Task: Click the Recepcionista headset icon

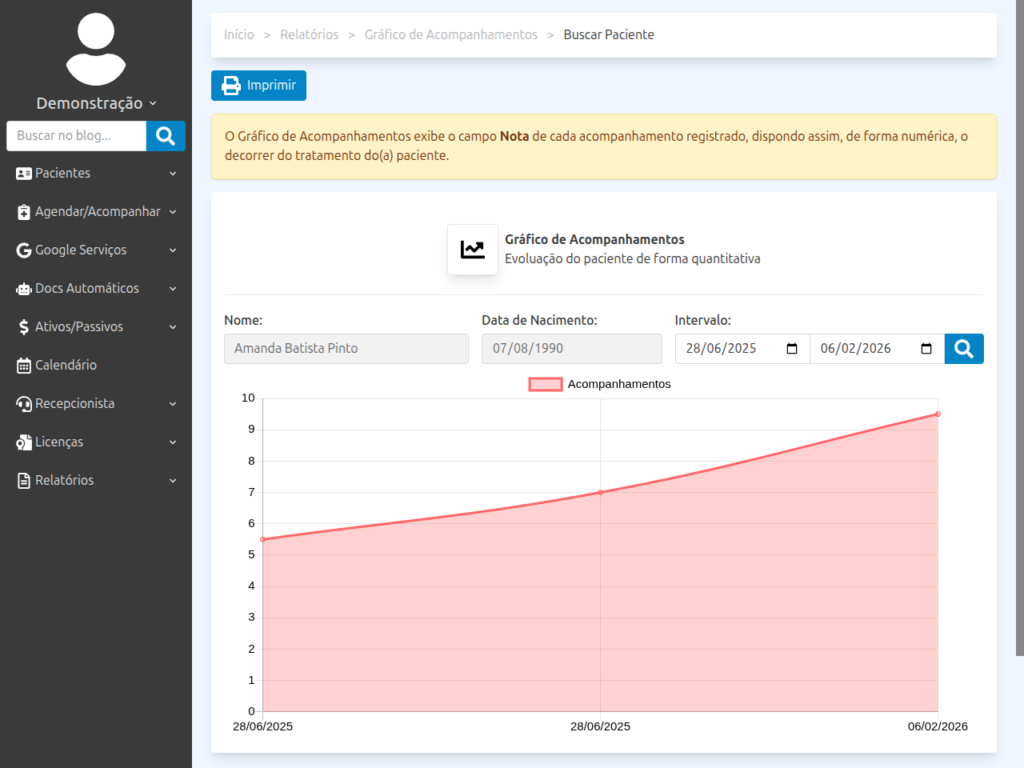Action: tap(24, 404)
